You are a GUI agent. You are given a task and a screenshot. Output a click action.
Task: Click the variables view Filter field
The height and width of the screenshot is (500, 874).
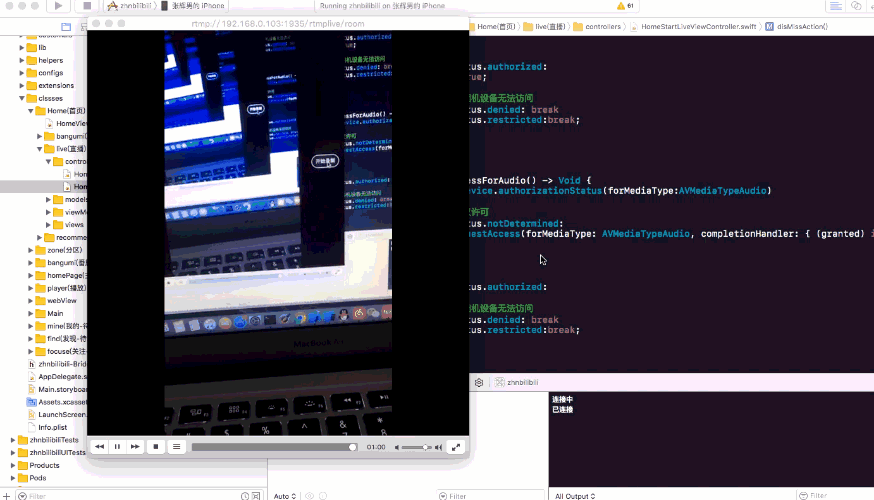pos(491,496)
